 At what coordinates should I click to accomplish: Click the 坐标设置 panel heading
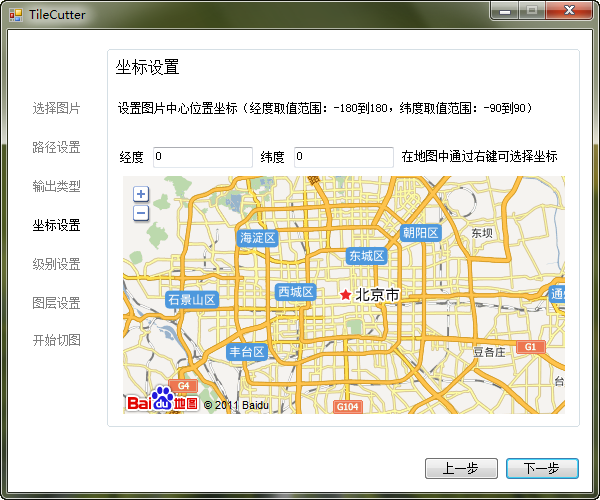point(147,67)
